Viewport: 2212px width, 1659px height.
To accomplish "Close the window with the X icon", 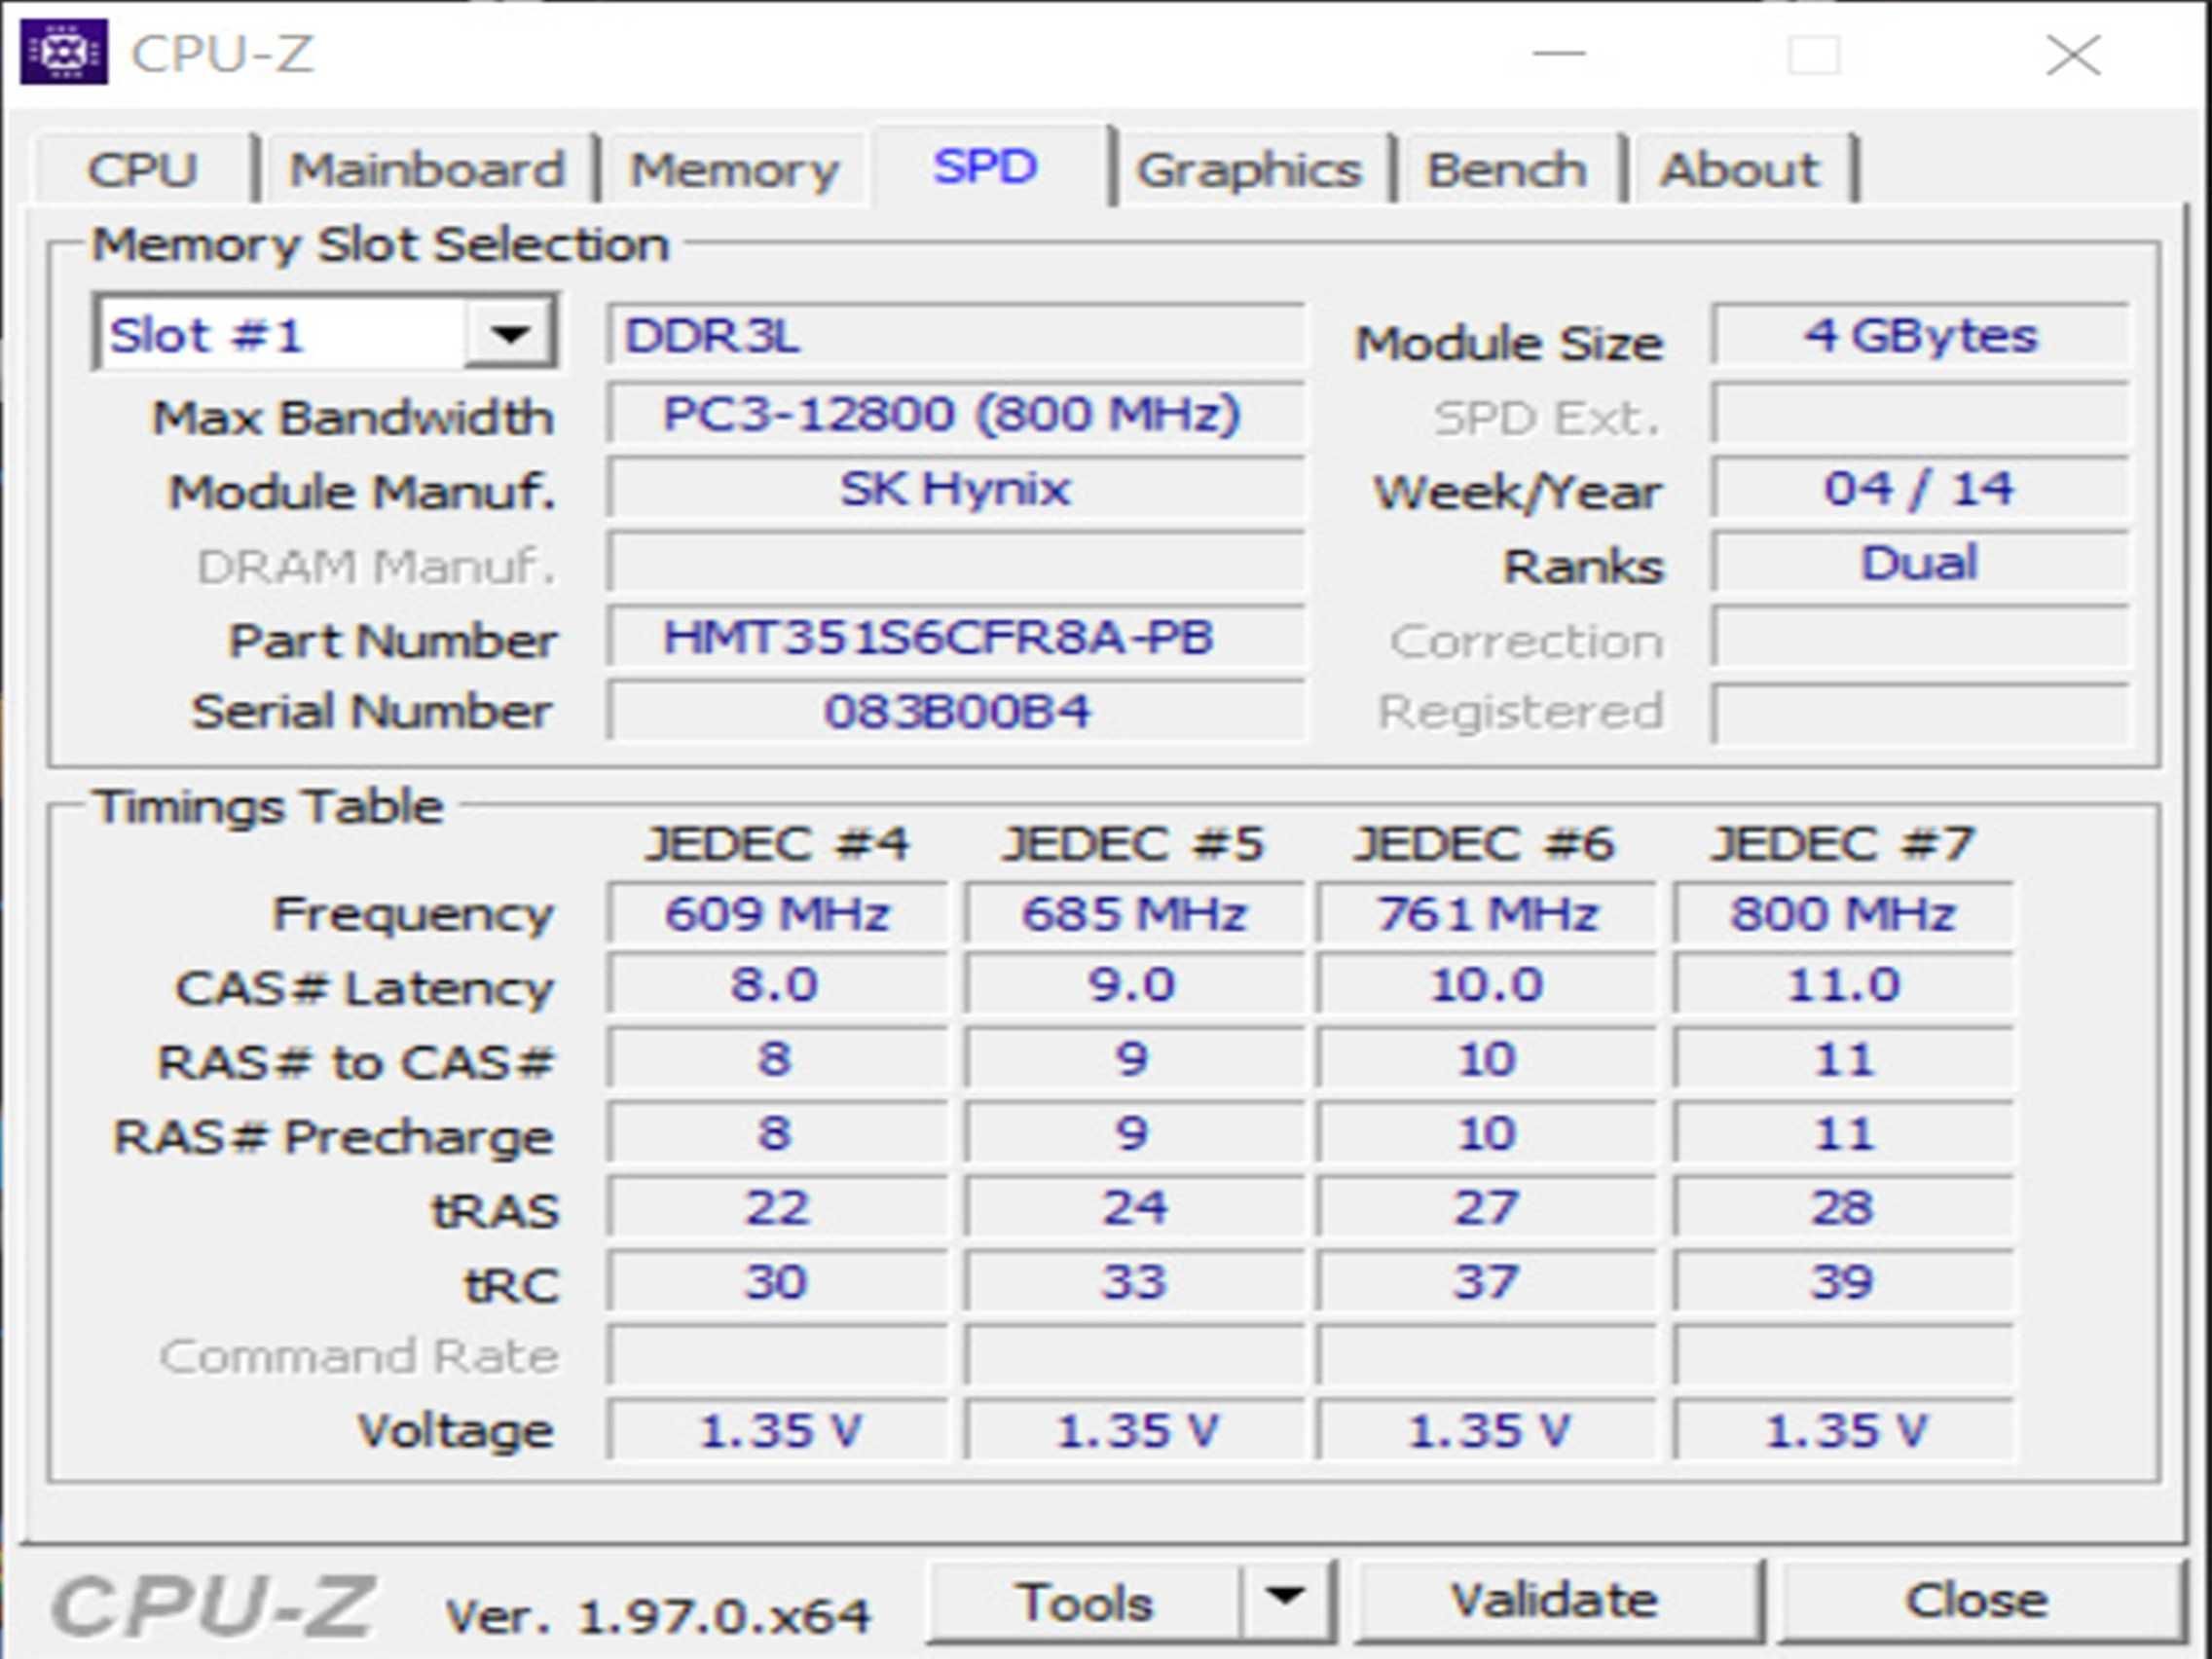I will pyautogui.click(x=2073, y=54).
